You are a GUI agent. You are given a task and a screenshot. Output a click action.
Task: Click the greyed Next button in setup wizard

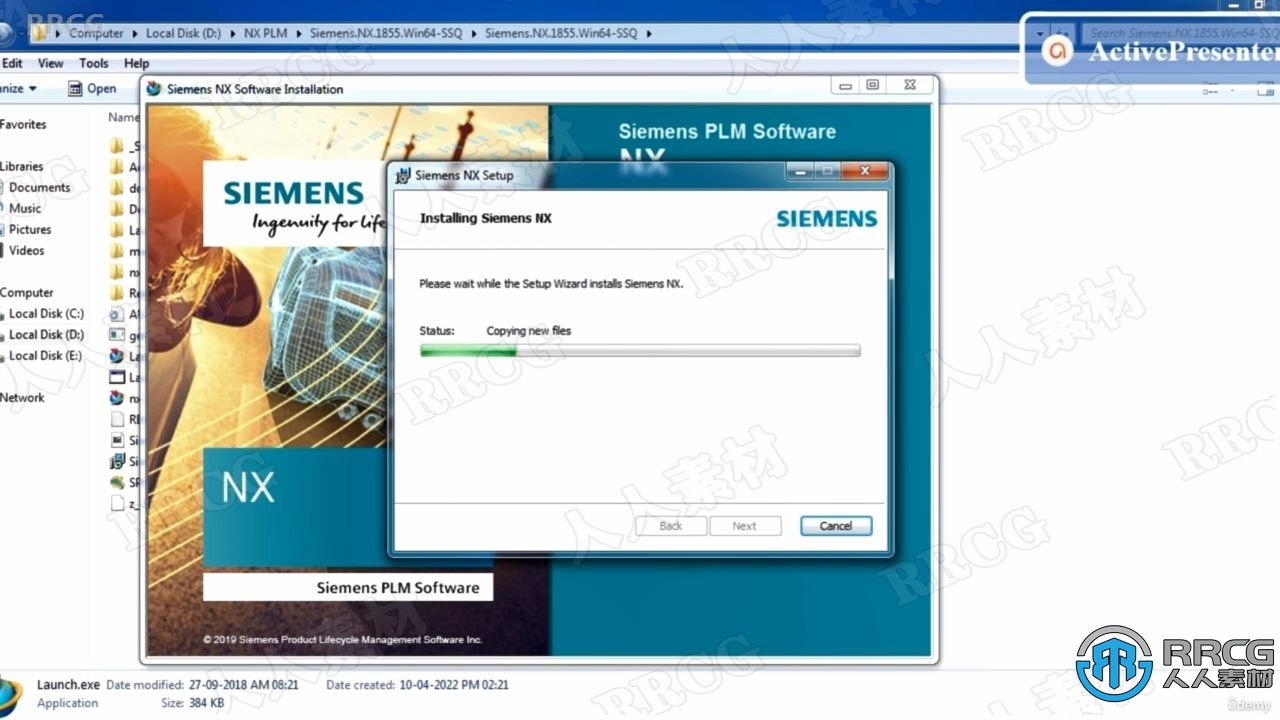pos(745,526)
